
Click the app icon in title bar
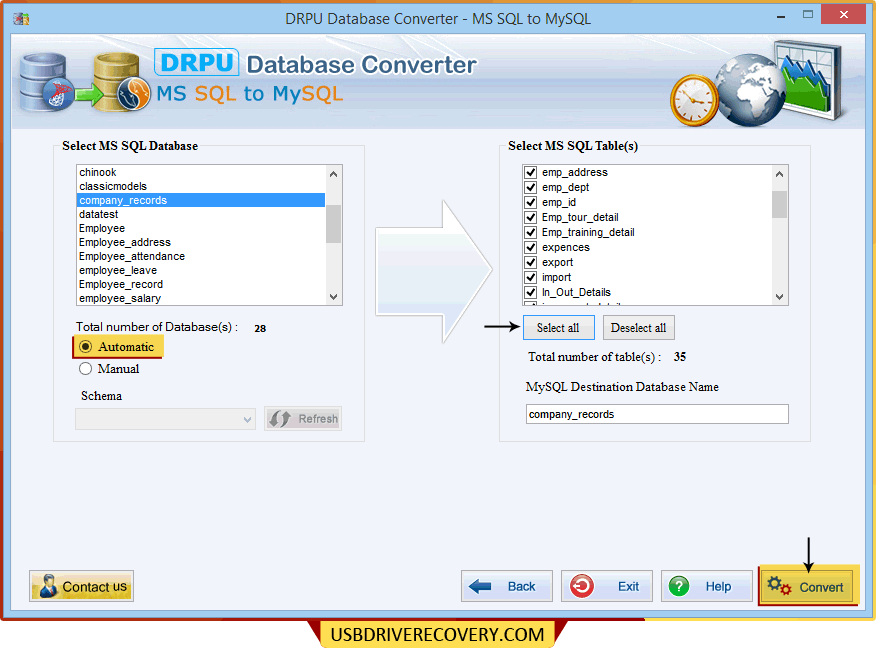pos(21,18)
